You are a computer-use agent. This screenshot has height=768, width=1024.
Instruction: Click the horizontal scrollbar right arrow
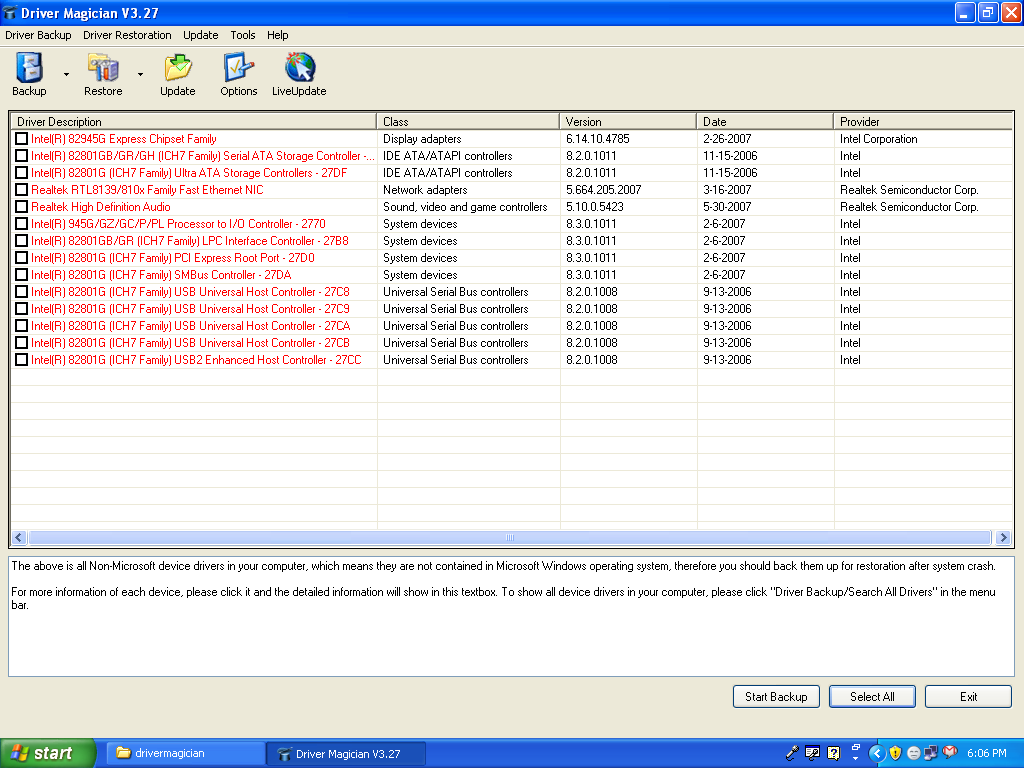point(1004,537)
